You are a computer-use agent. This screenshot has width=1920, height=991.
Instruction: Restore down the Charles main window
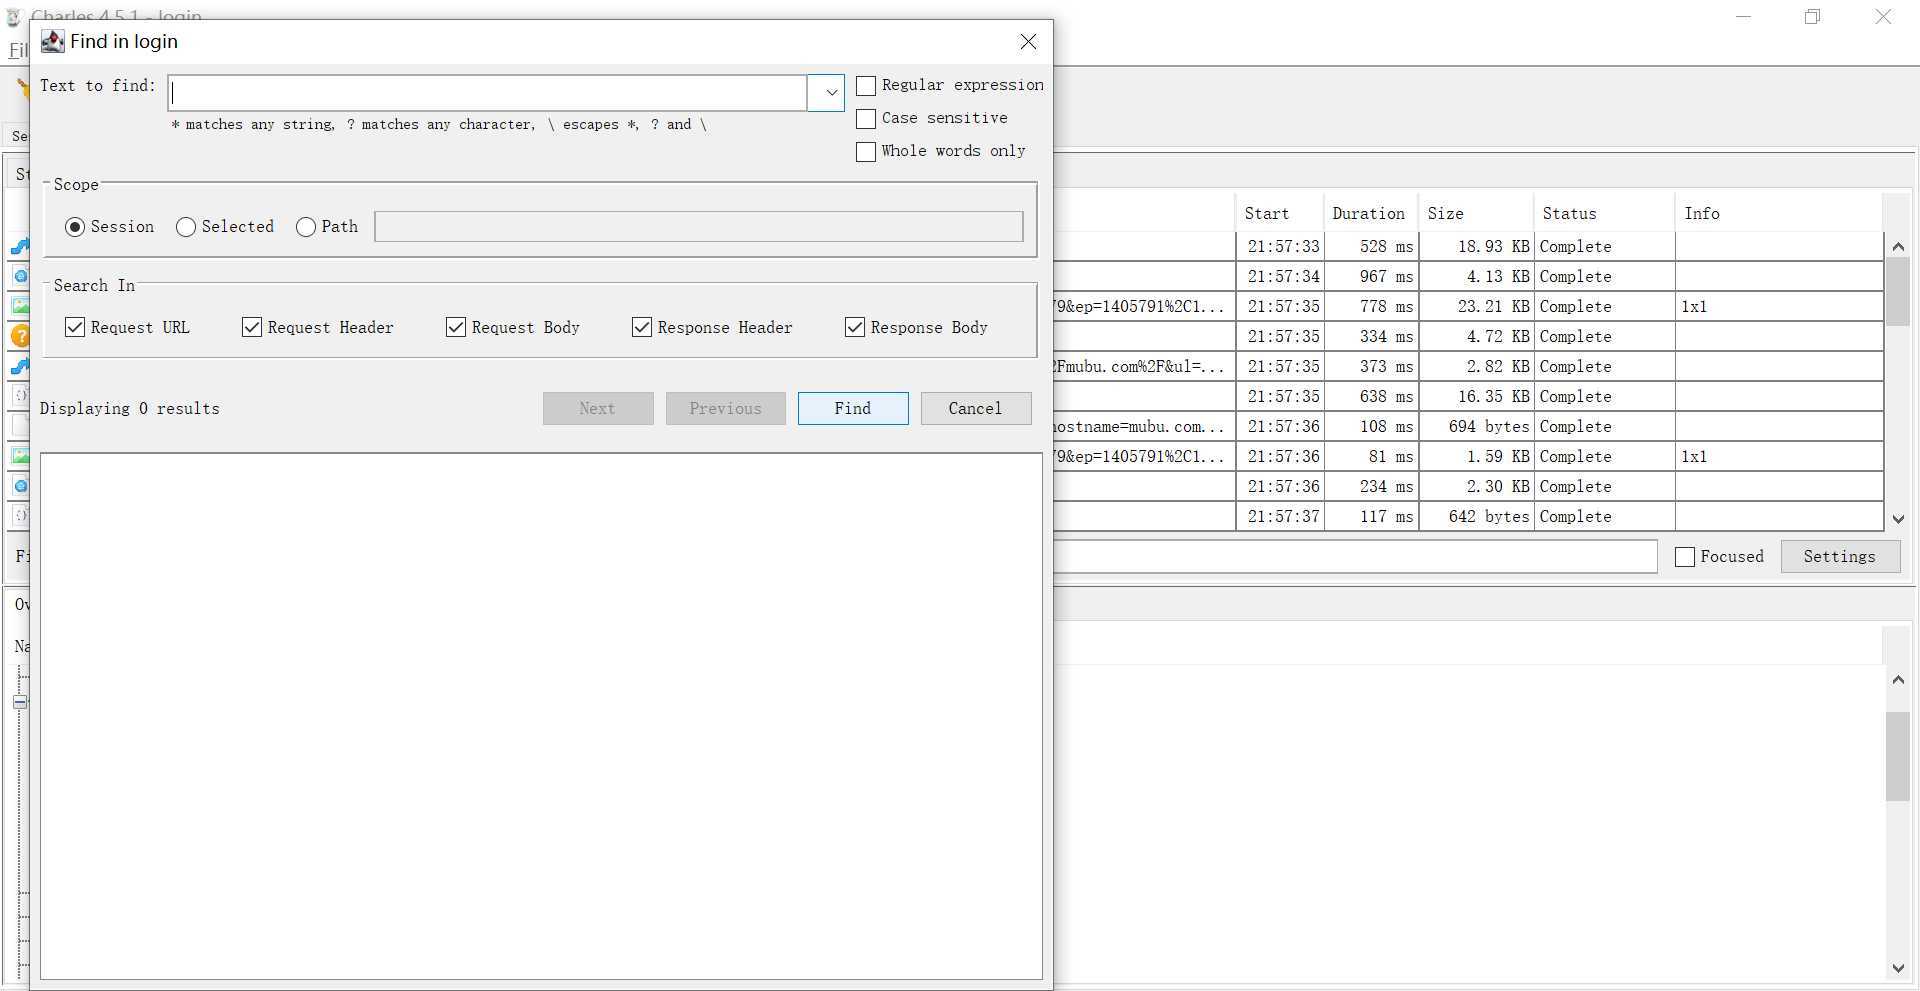1812,17
